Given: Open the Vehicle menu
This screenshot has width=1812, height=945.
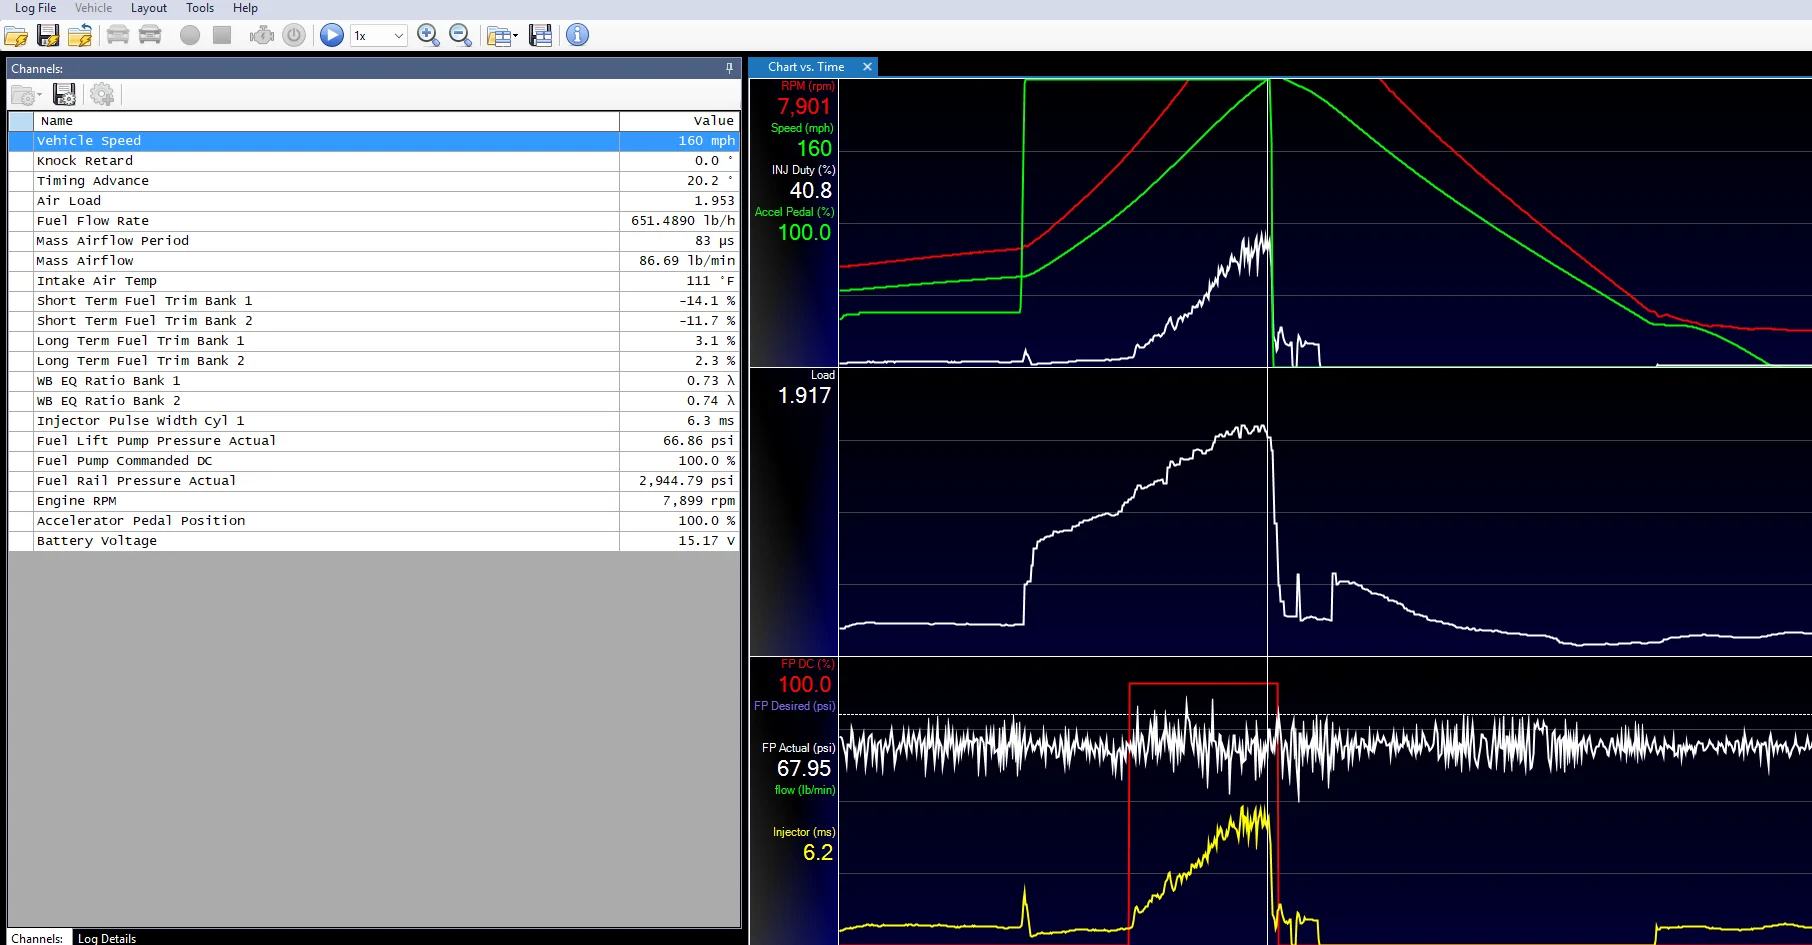Looking at the screenshot, I should [x=93, y=8].
